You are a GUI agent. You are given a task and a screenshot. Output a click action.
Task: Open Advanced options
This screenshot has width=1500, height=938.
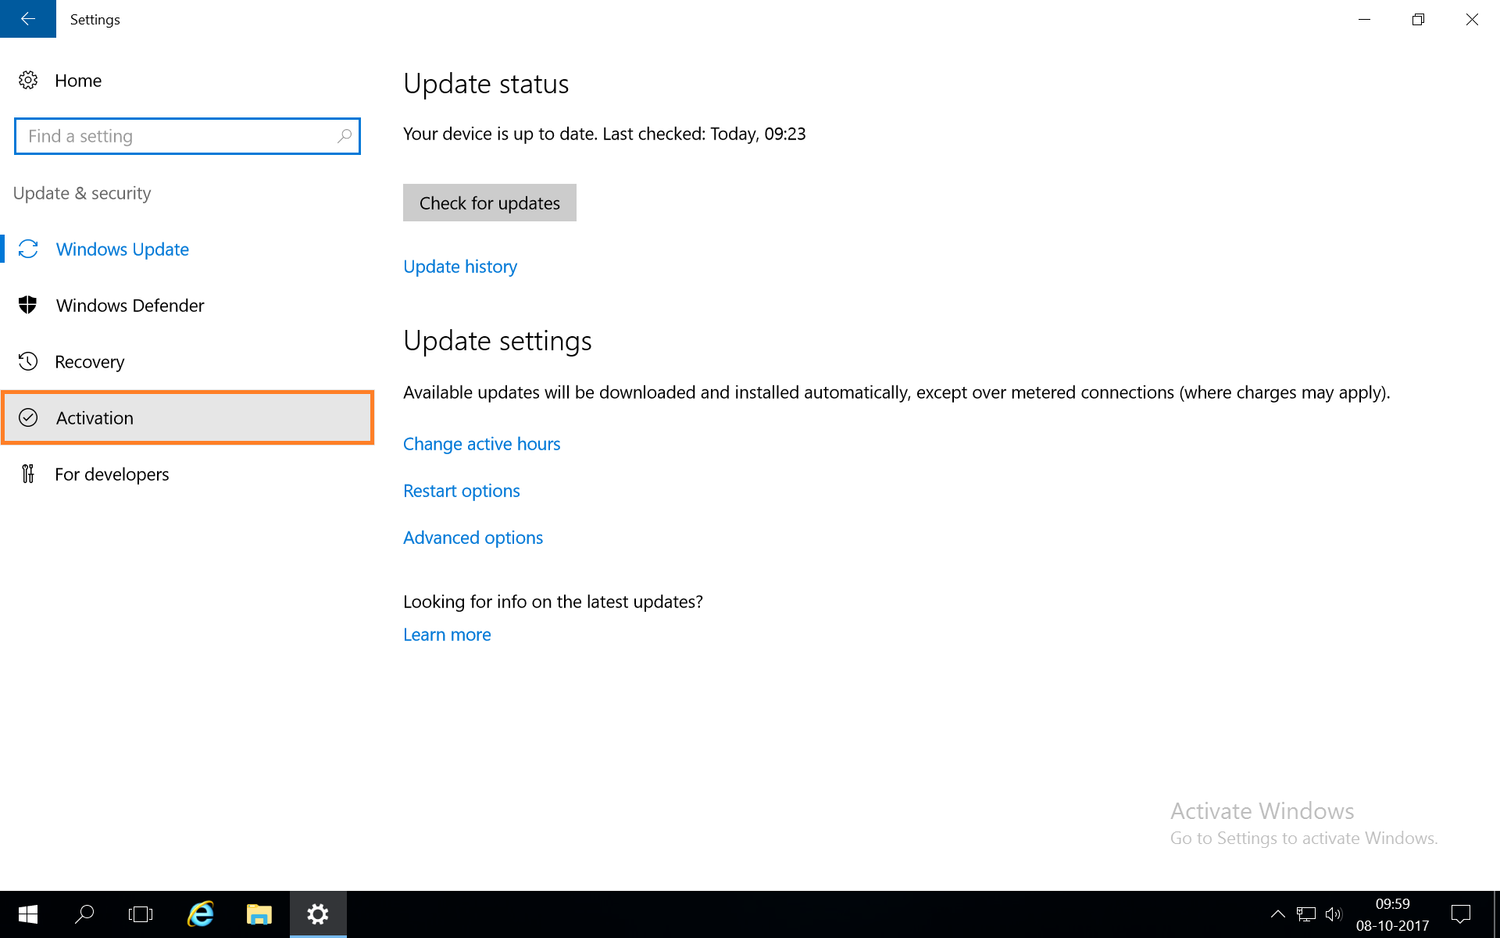tap(473, 537)
